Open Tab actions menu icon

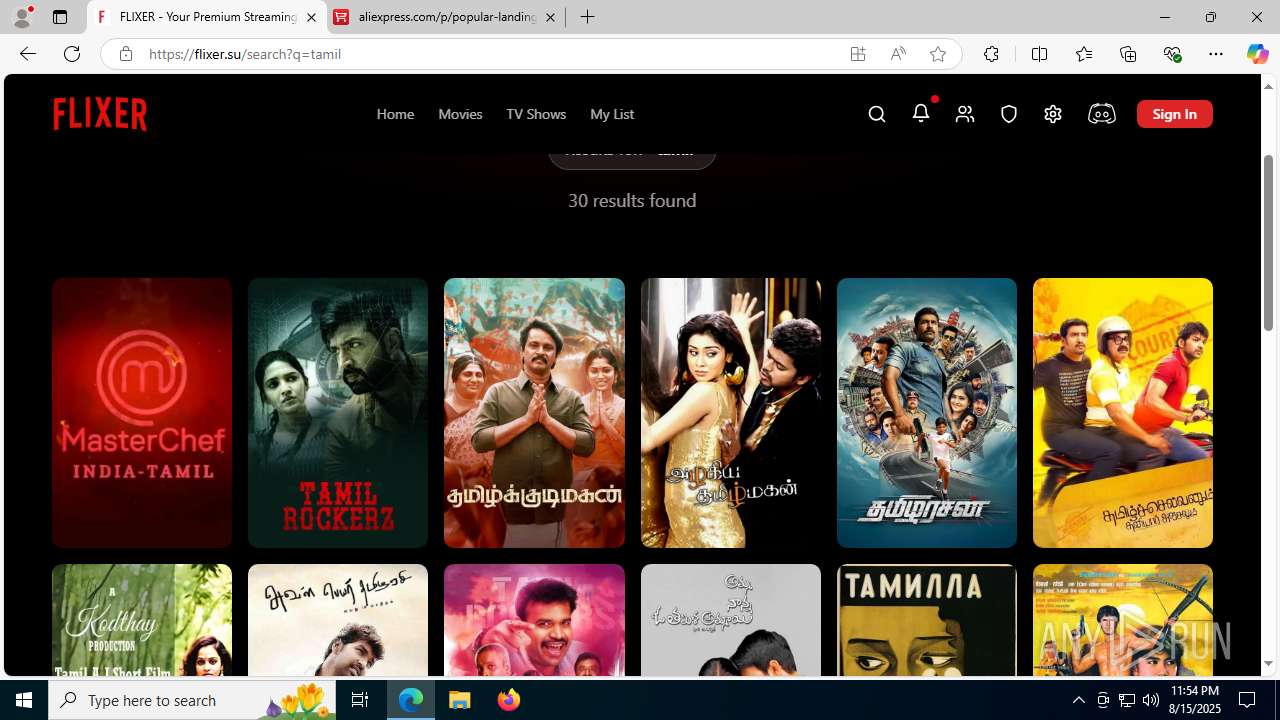click(x=60, y=17)
